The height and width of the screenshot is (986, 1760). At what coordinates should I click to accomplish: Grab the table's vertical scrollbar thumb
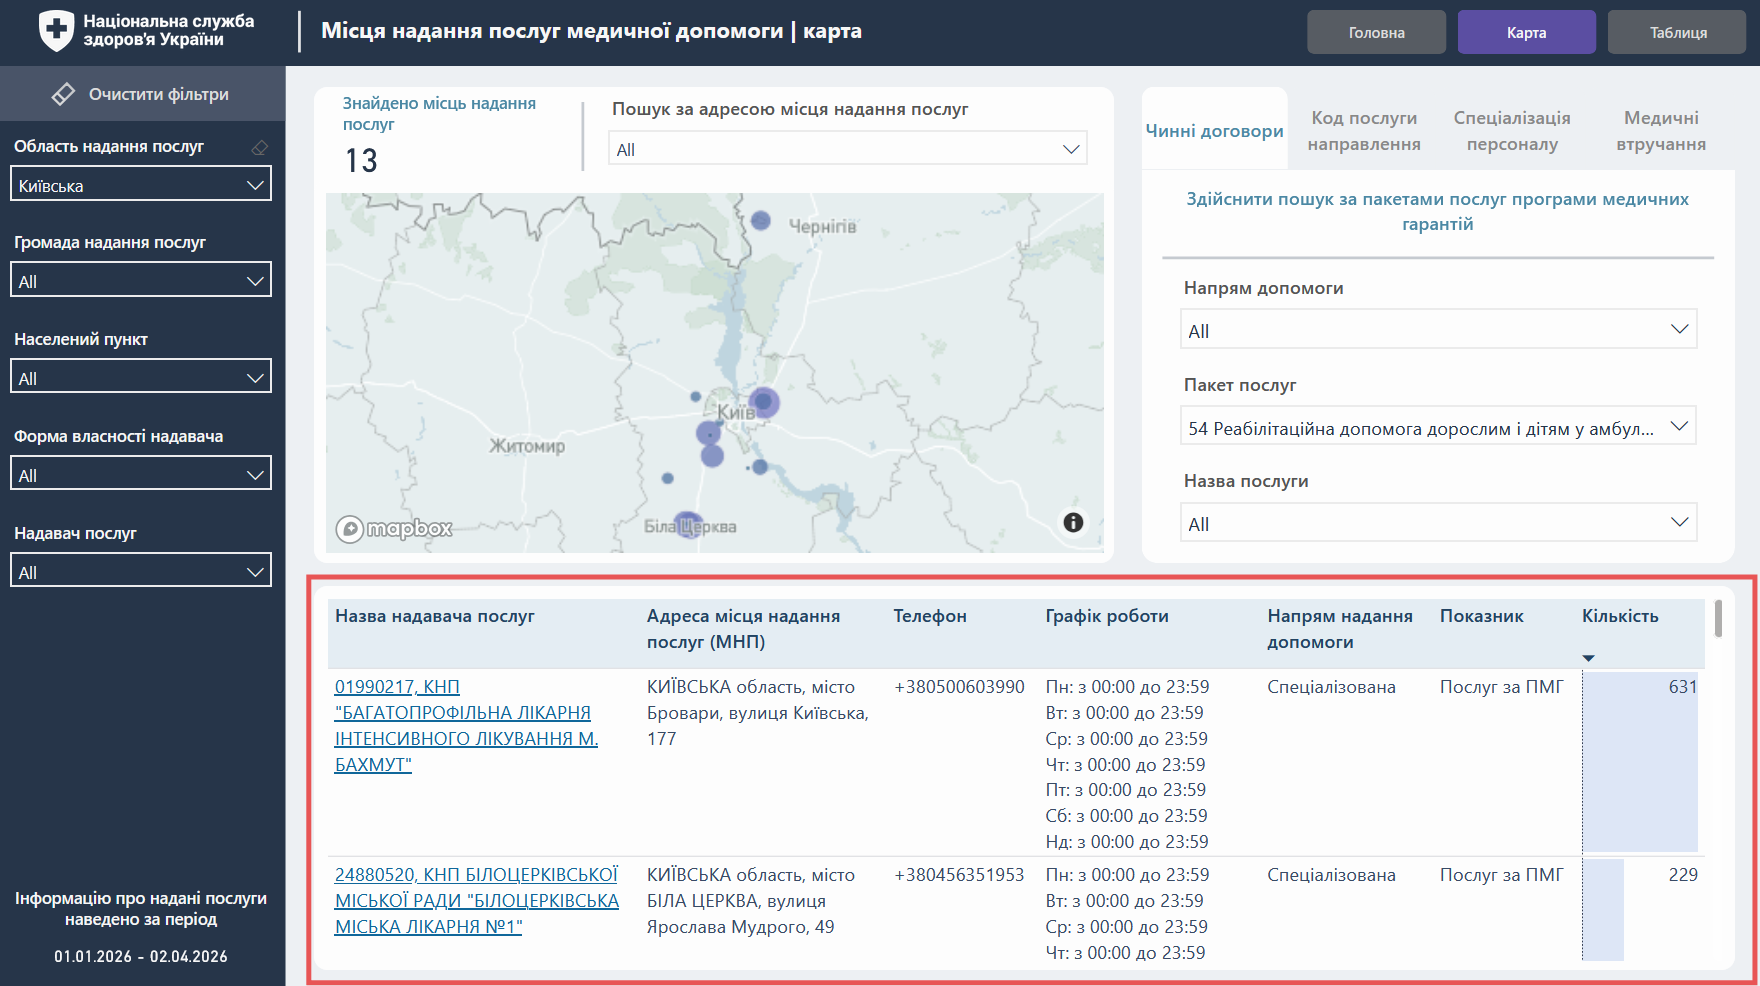pos(1718,618)
